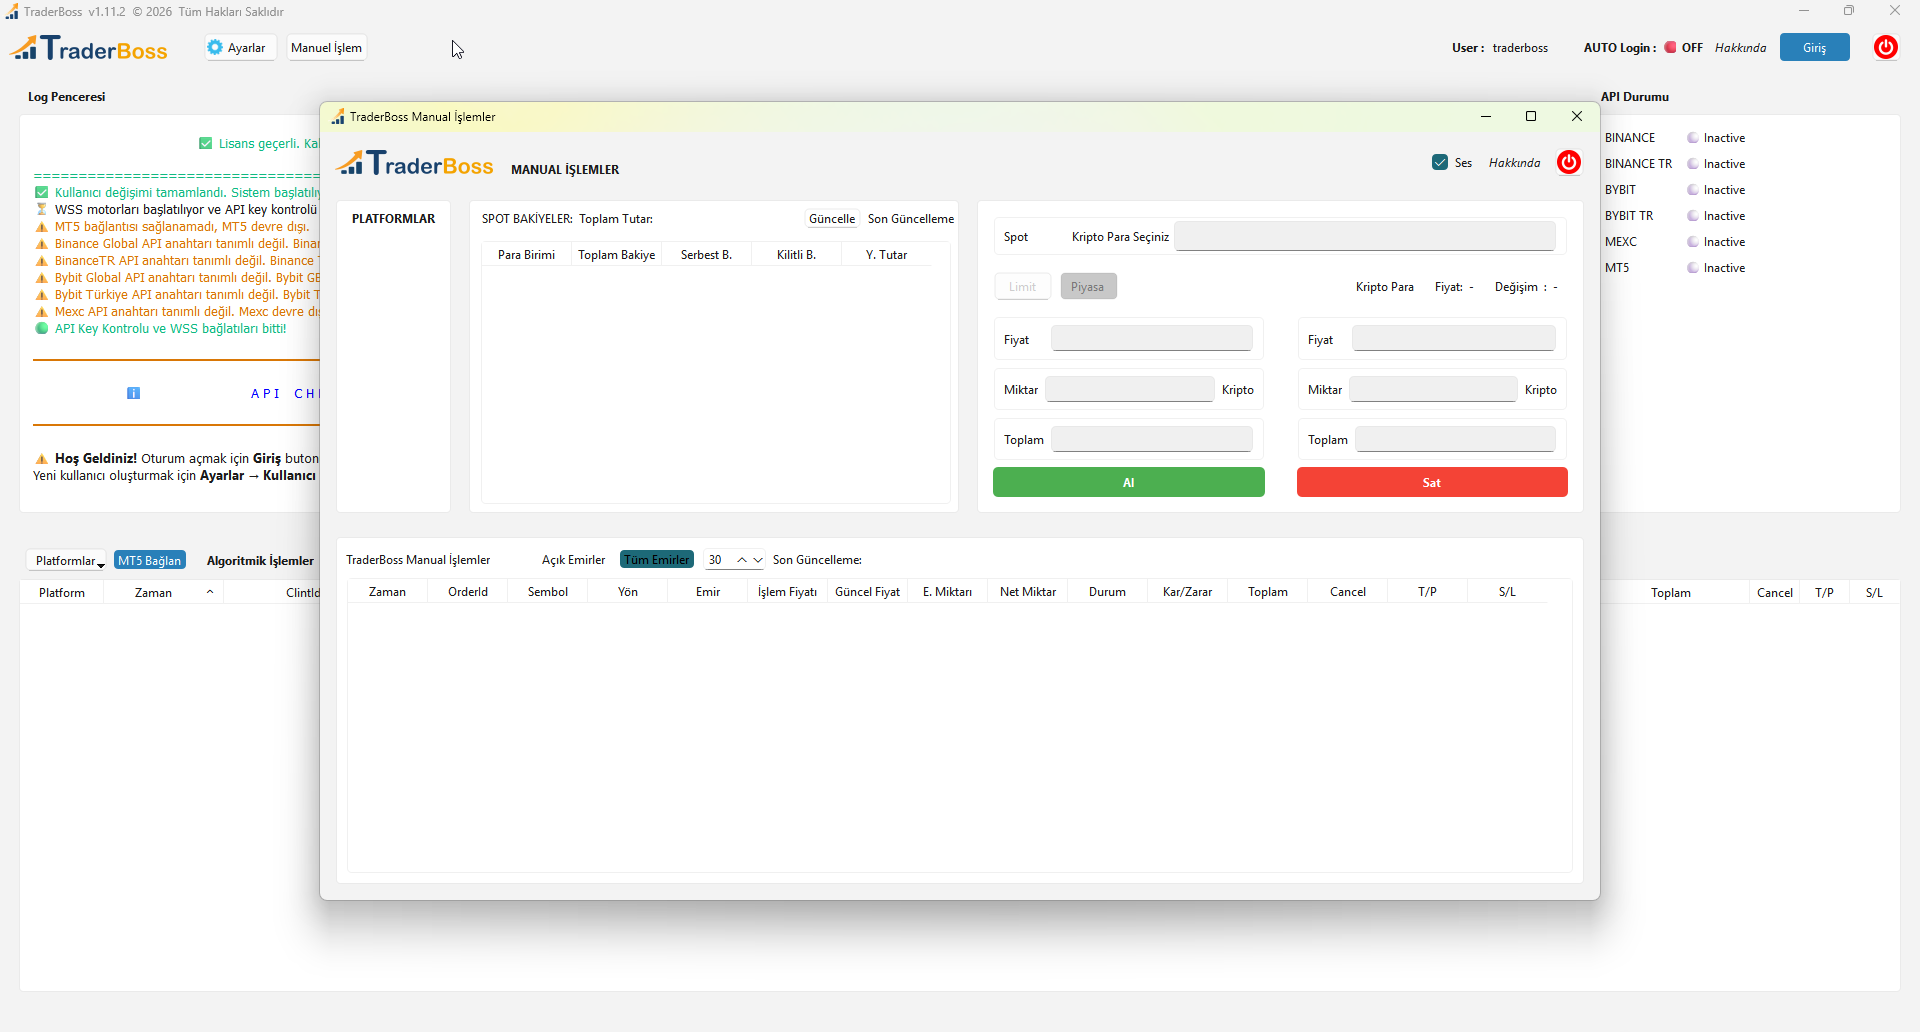Open Hakkında in Manual İşlemler dialog
This screenshot has height=1032, width=1920.
1514,163
